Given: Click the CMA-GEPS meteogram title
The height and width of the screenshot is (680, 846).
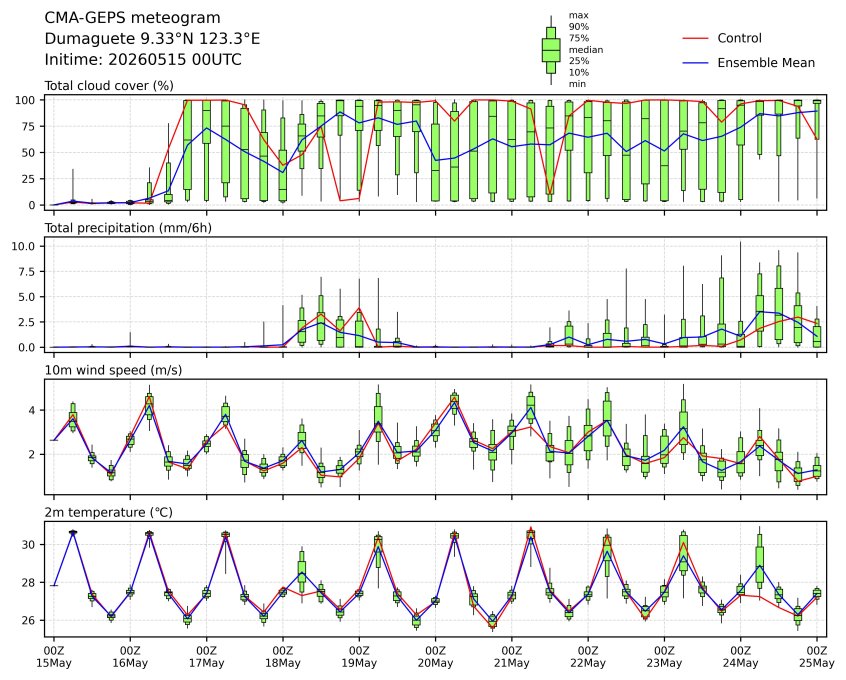Looking at the screenshot, I should 132,18.
